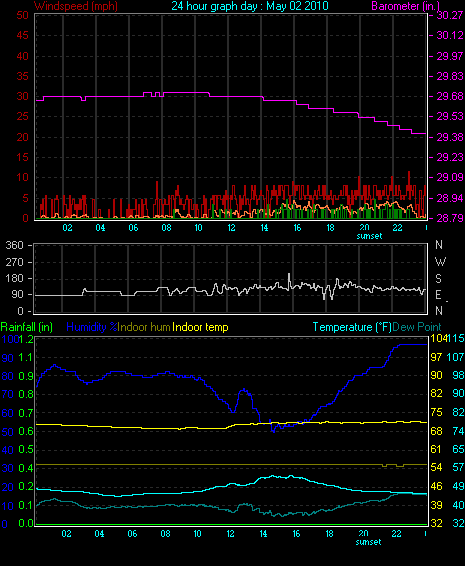Click the '50' windspeed axis value

(x=22, y=15)
